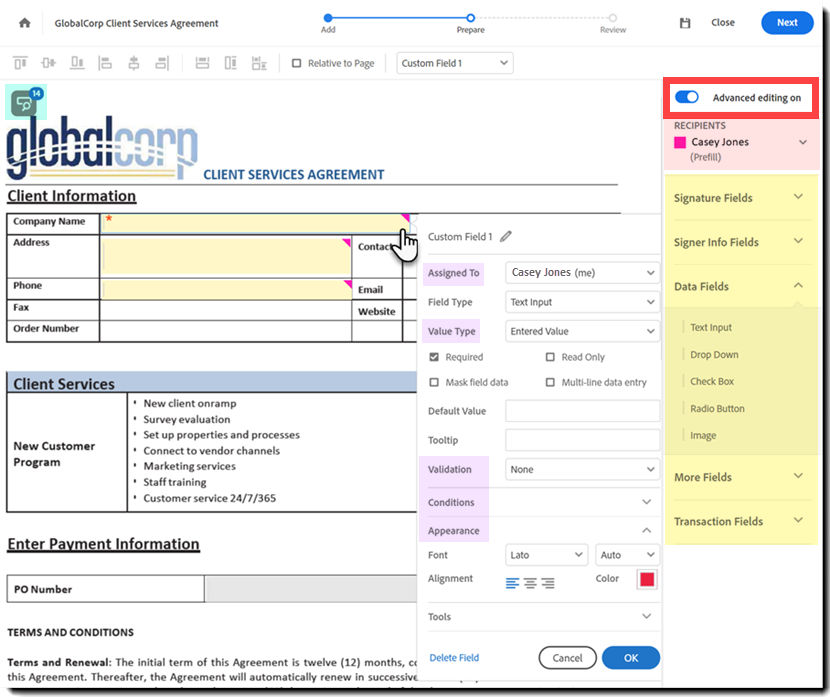
Task: Align selected fields to left edge
Action: (x=105, y=63)
